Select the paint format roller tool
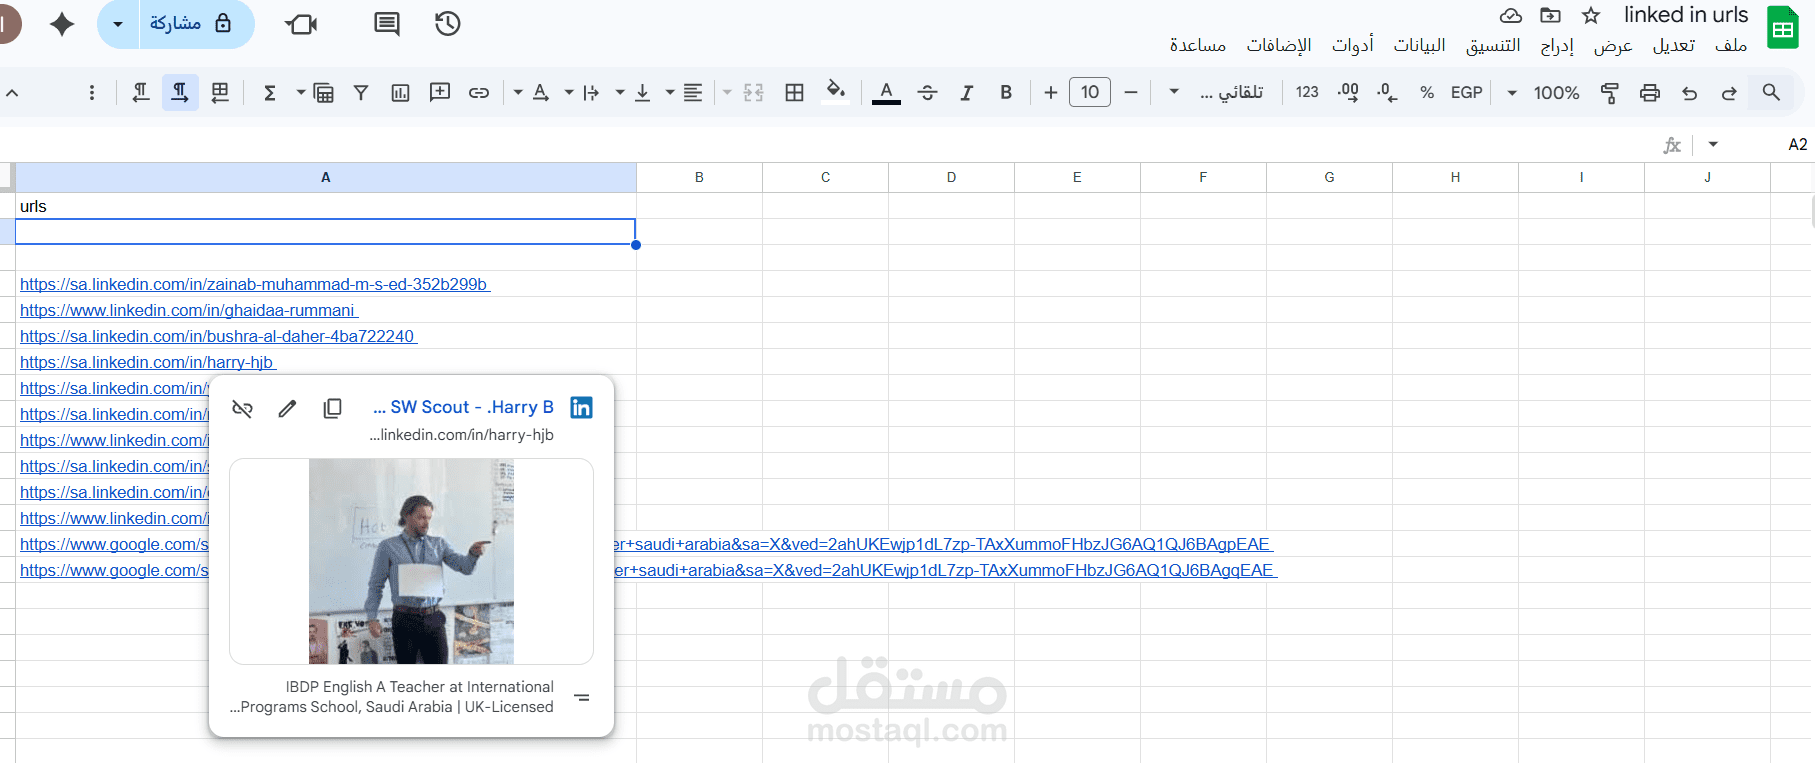This screenshot has width=1815, height=763. 1610,93
